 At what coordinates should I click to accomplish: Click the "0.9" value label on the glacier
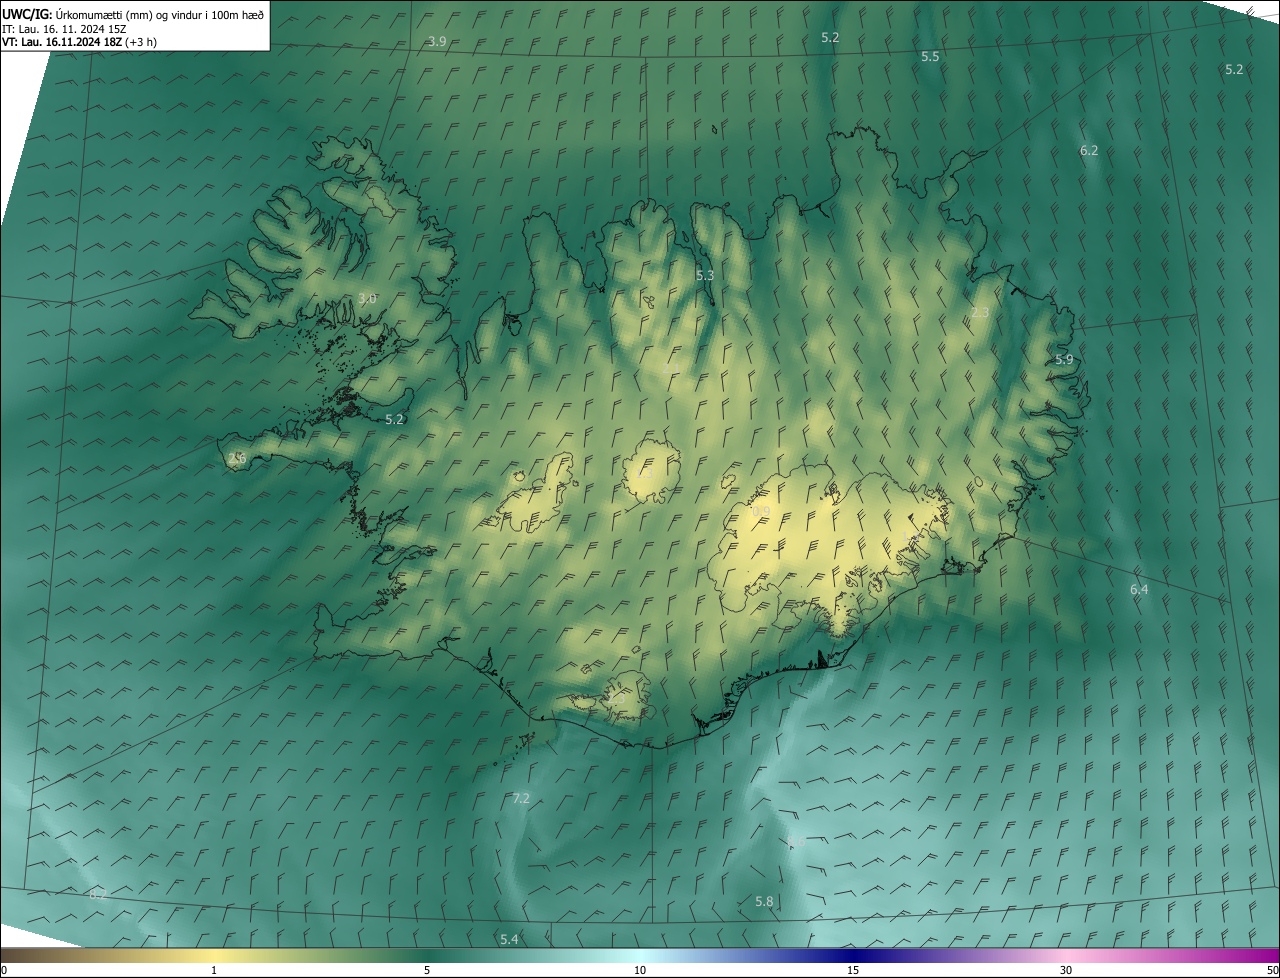coord(762,511)
